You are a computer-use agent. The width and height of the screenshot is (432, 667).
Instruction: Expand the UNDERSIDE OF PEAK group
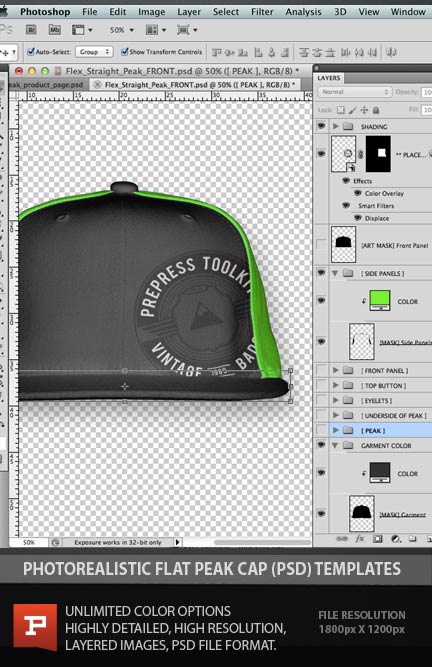pos(335,415)
